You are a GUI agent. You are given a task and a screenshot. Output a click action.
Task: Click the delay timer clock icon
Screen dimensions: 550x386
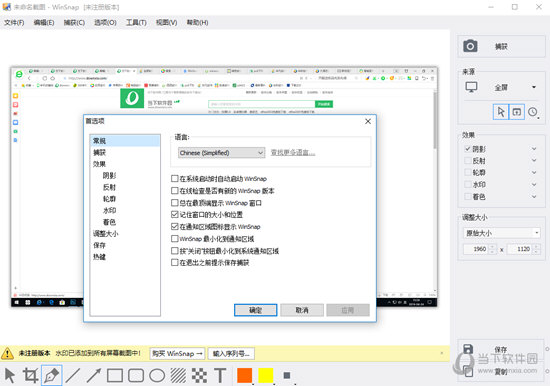point(533,112)
